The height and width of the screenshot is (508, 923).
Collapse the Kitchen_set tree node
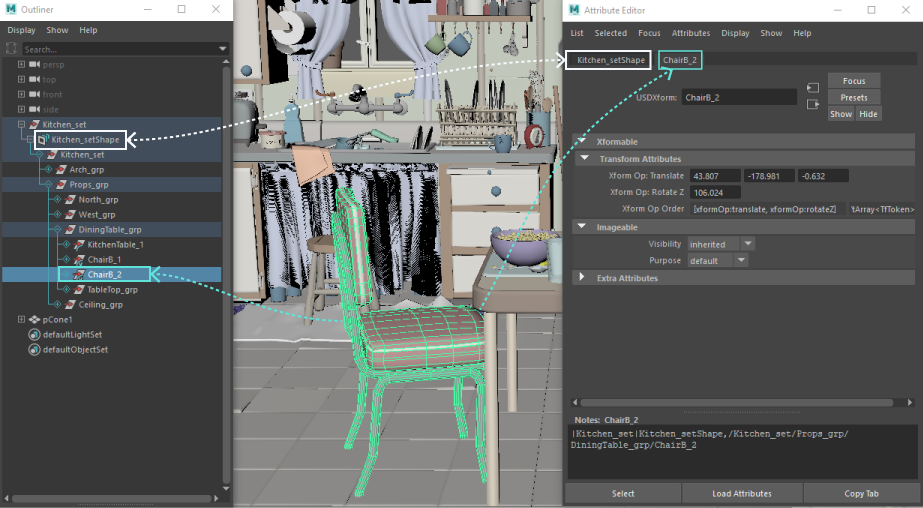point(21,124)
